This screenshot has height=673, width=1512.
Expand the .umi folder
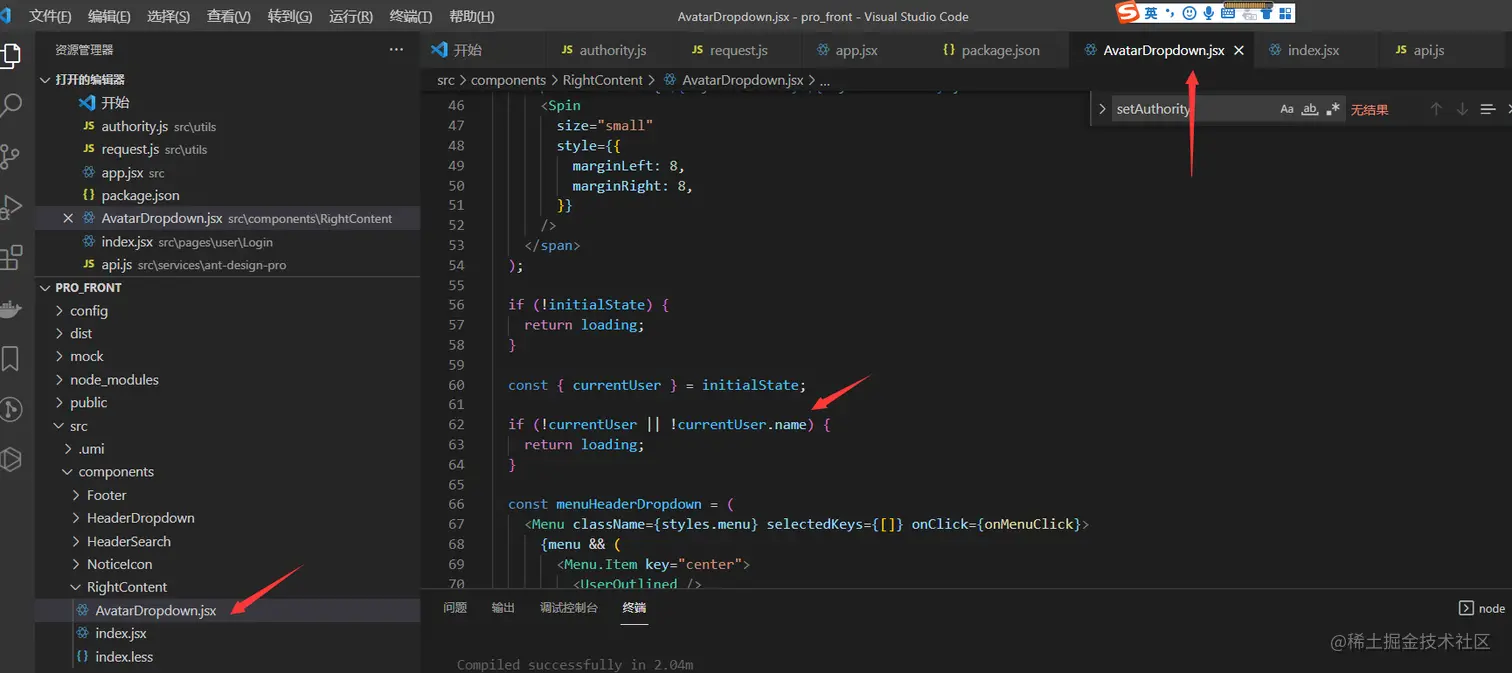[228, 449]
